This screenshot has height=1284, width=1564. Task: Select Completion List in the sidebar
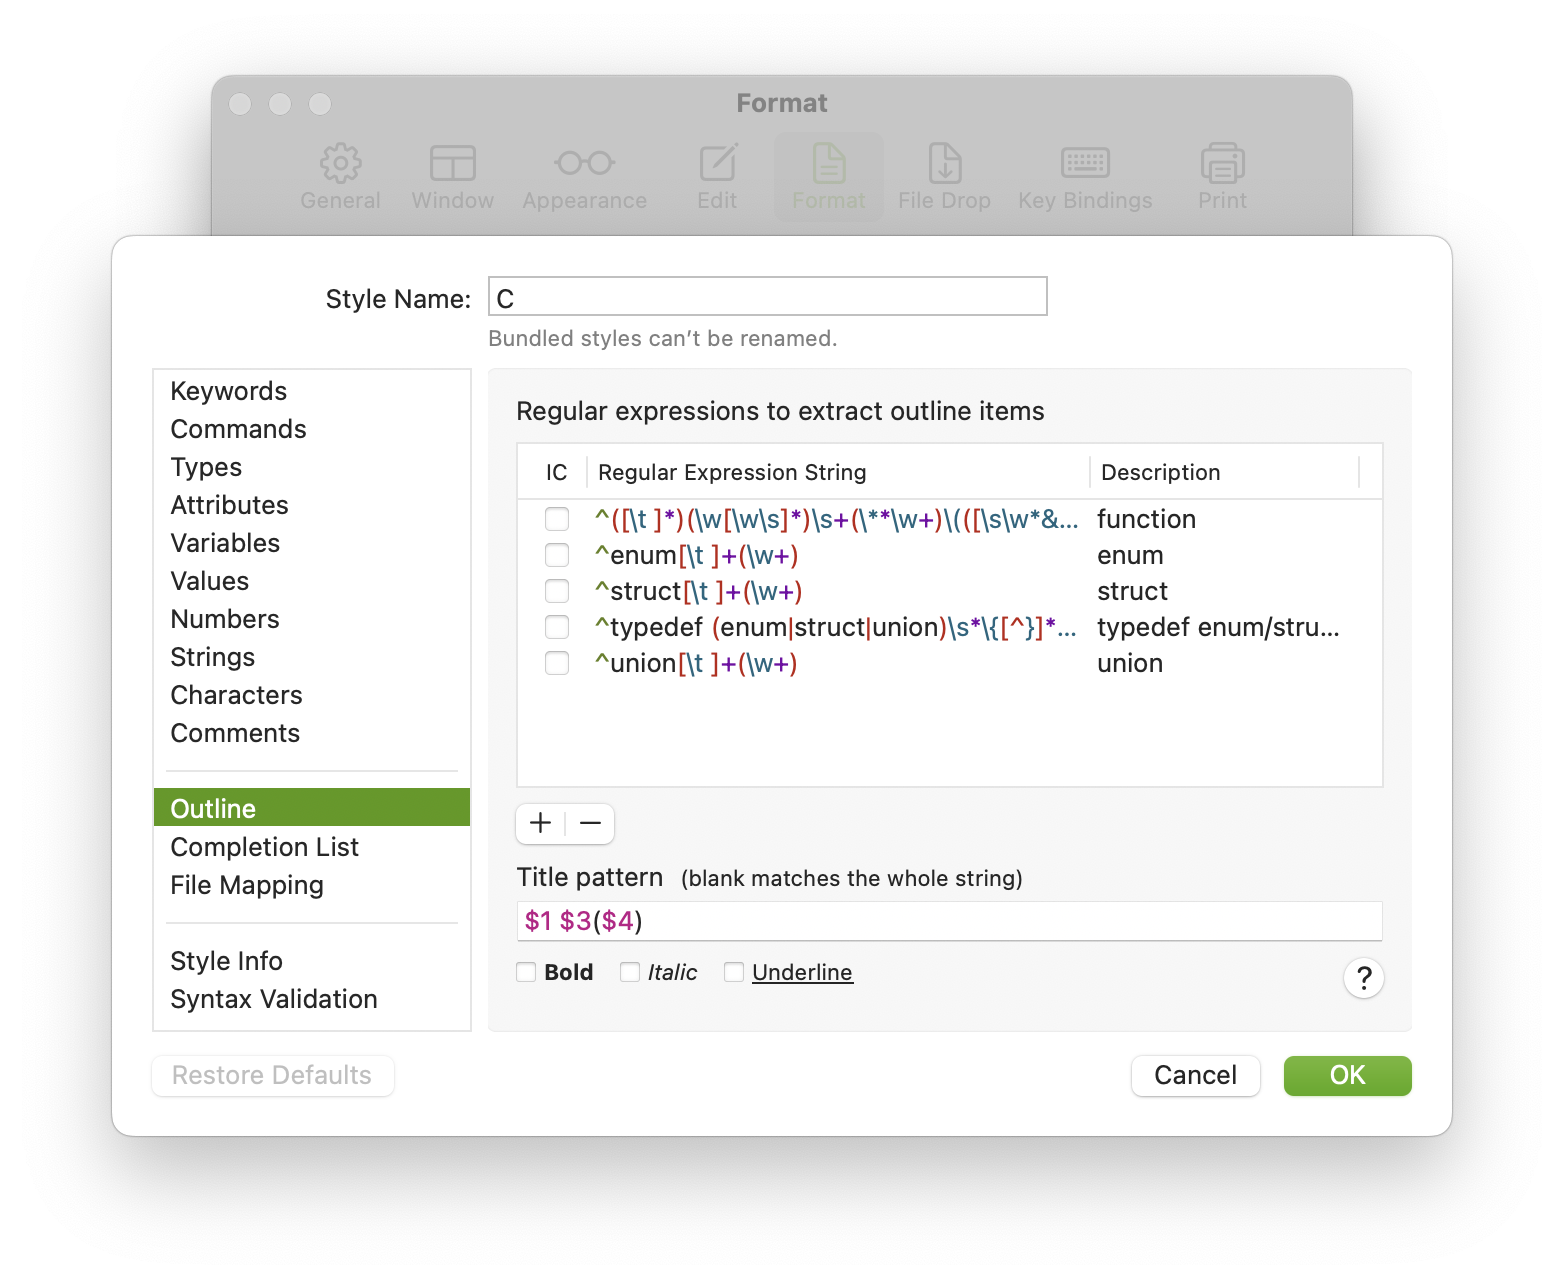312,847
